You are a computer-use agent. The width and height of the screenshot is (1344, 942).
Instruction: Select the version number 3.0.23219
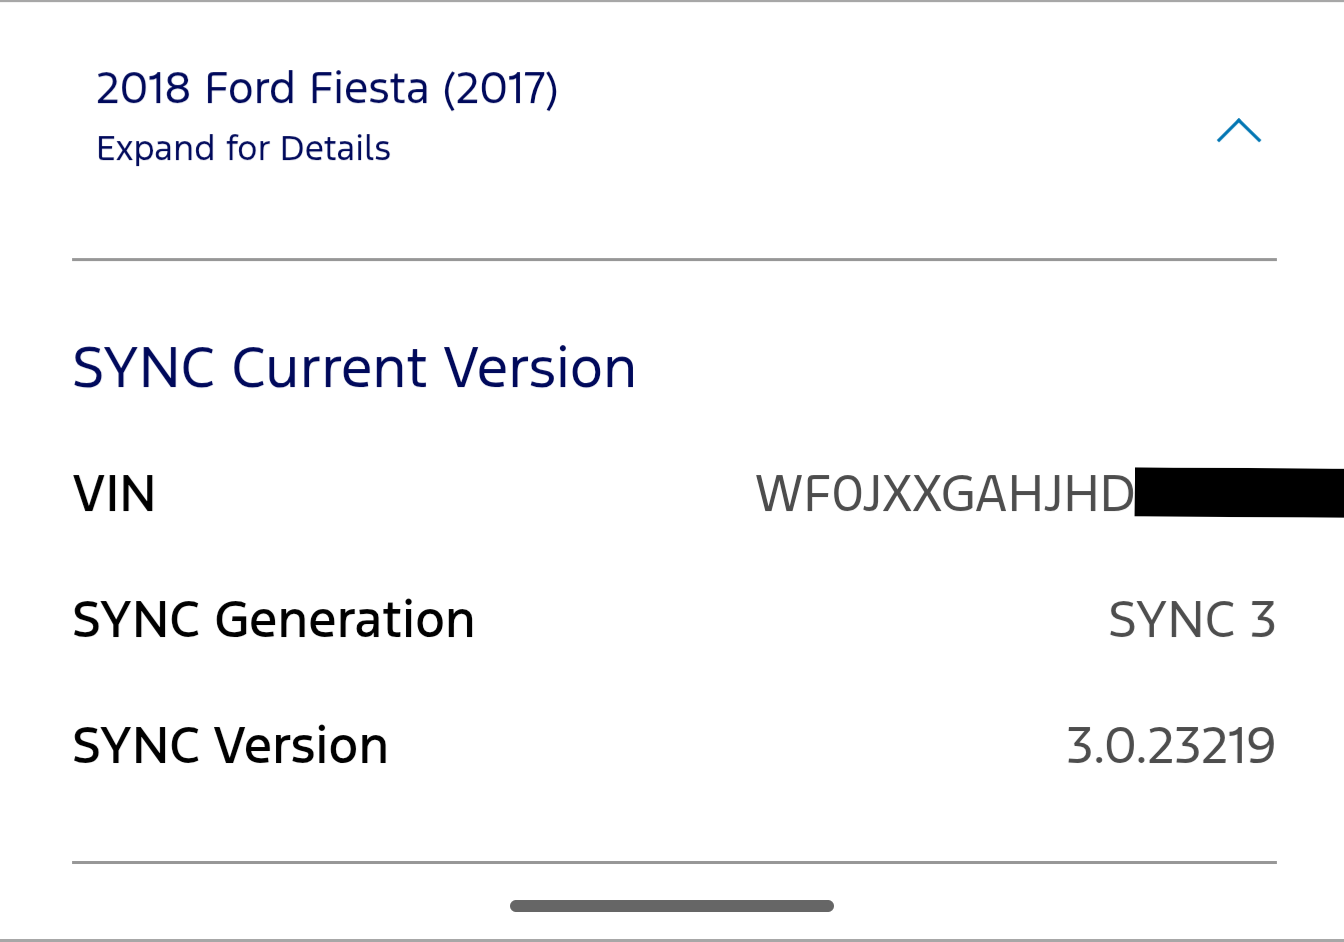click(1170, 746)
